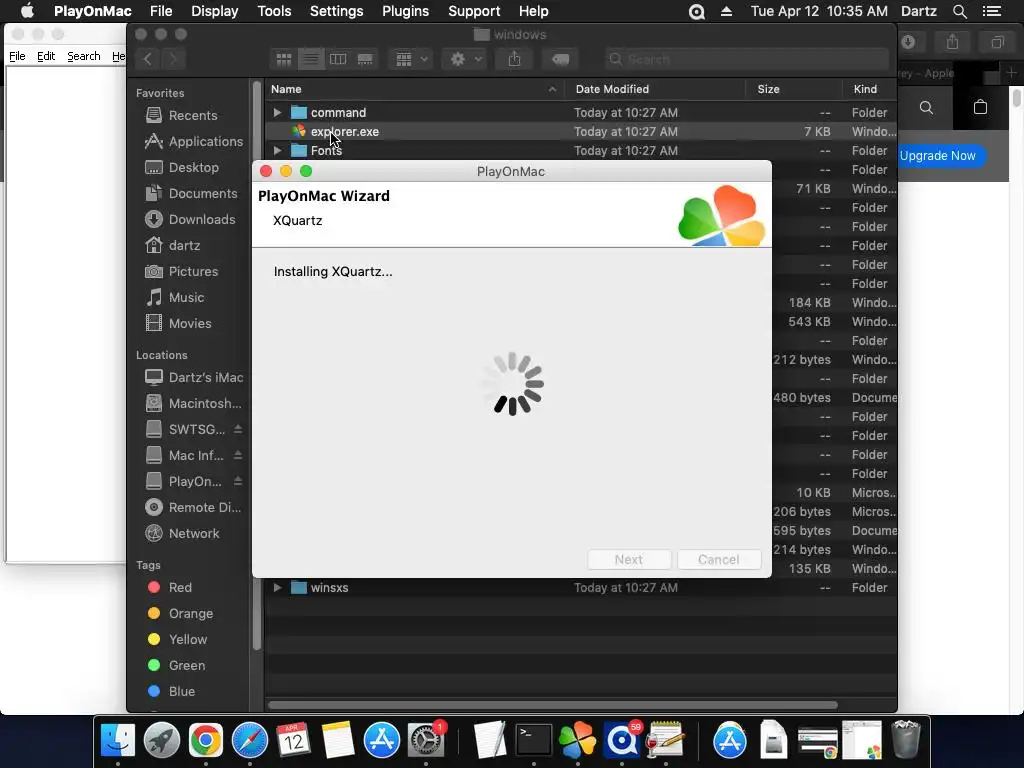The image size is (1024, 768).
Task: Open Desktop in Finder sidebar
Action: pyautogui.click(x=182, y=167)
